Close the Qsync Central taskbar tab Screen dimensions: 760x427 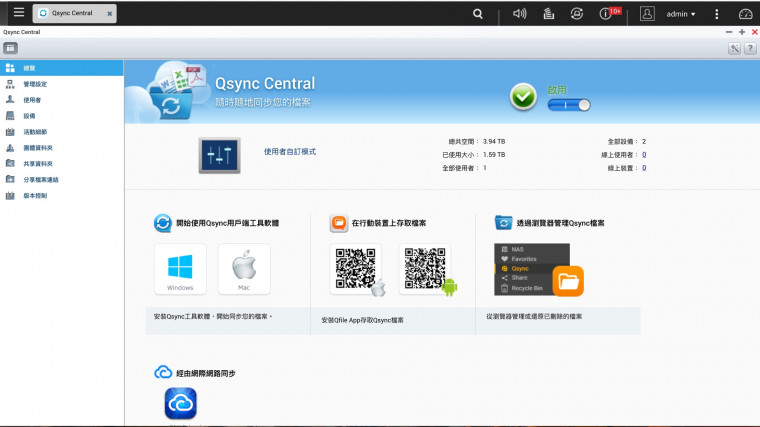(x=109, y=14)
